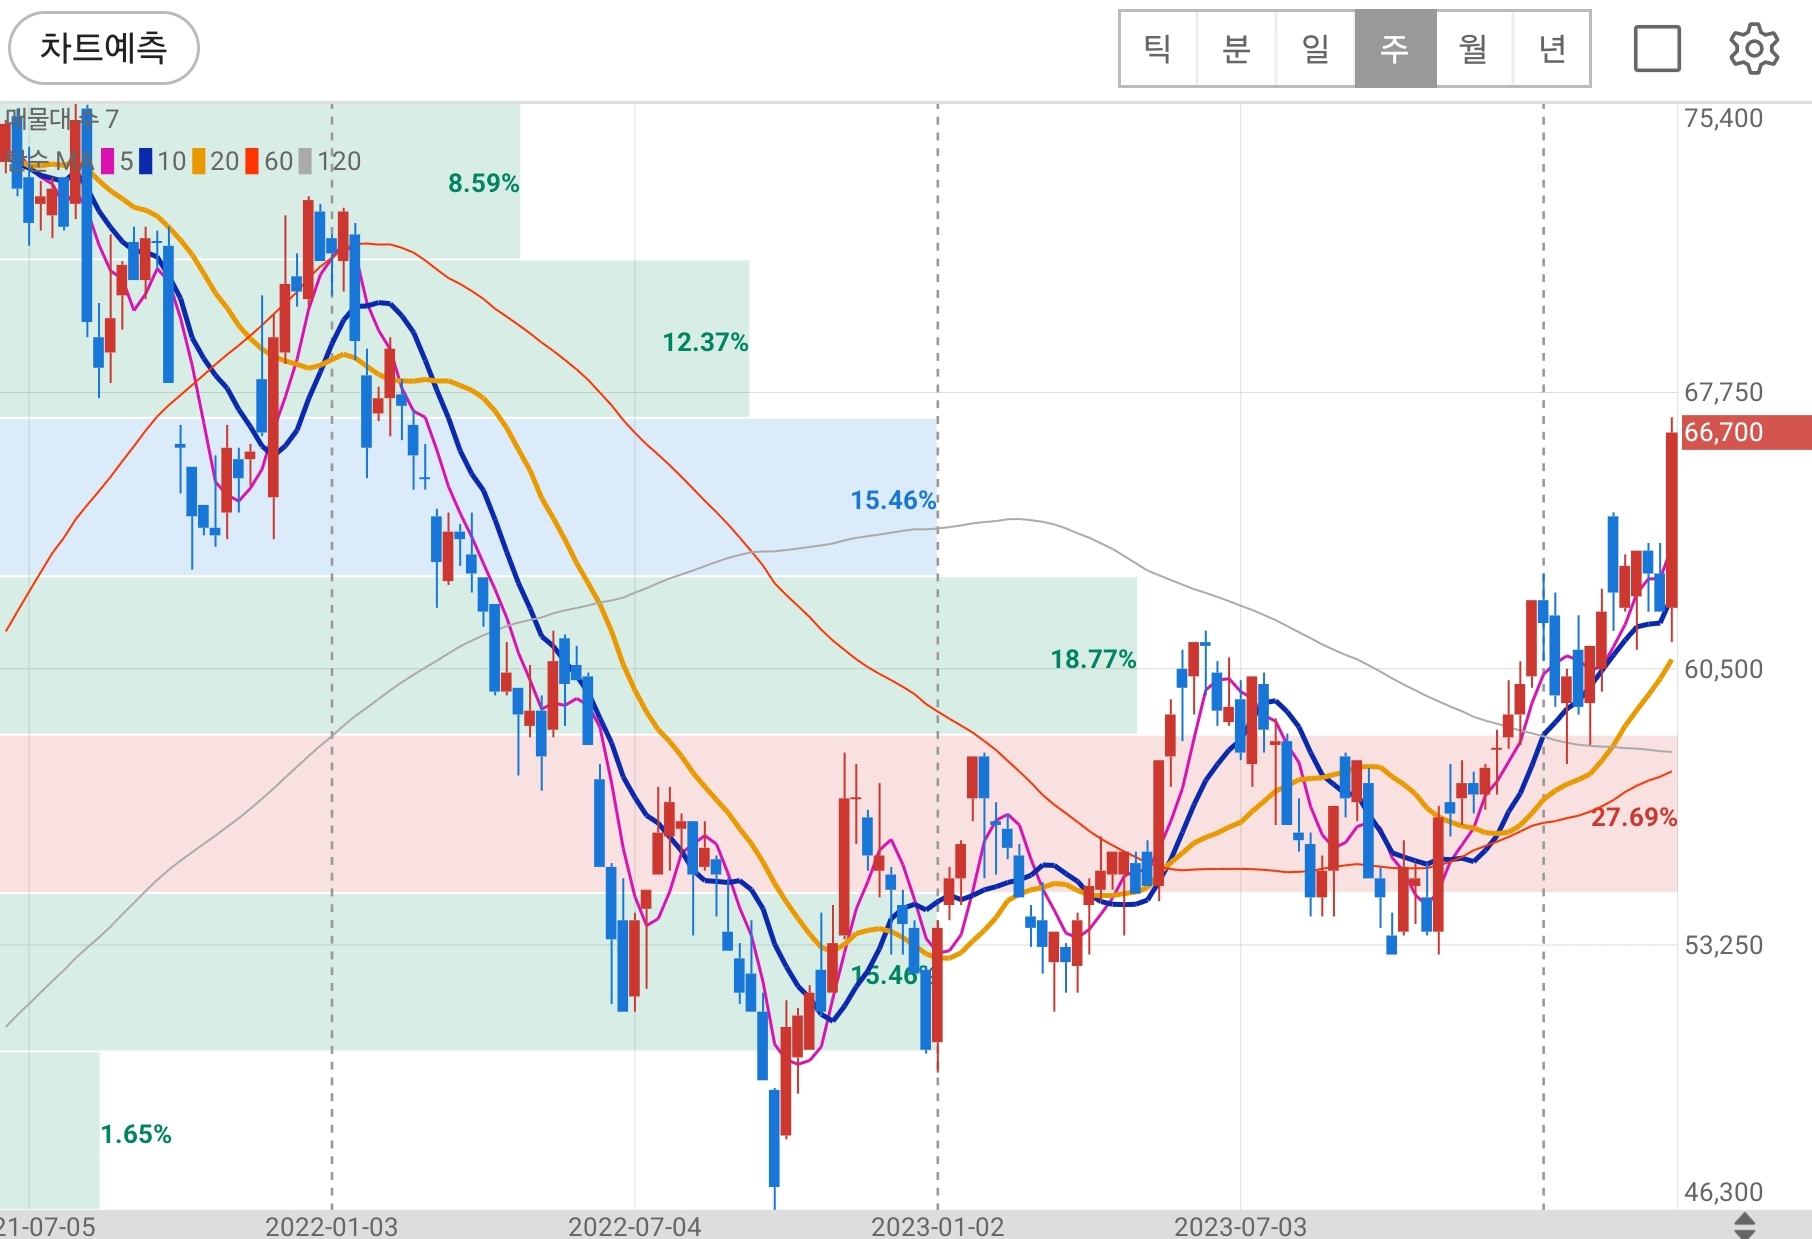Click the 1.65% volume profile label
1812x1239 pixels.
click(136, 1134)
